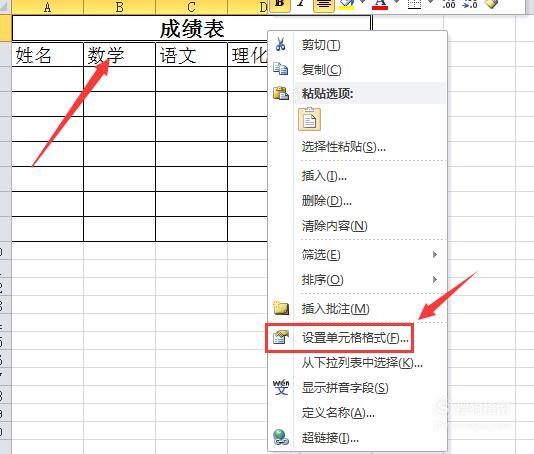This screenshot has width=534, height=454.
Task: Click the decrease decimal icon
Action: [470, 4]
